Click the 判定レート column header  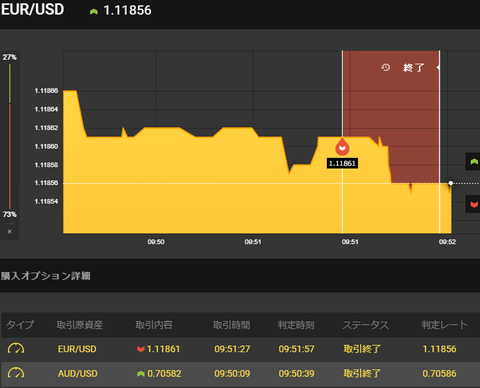(x=444, y=325)
